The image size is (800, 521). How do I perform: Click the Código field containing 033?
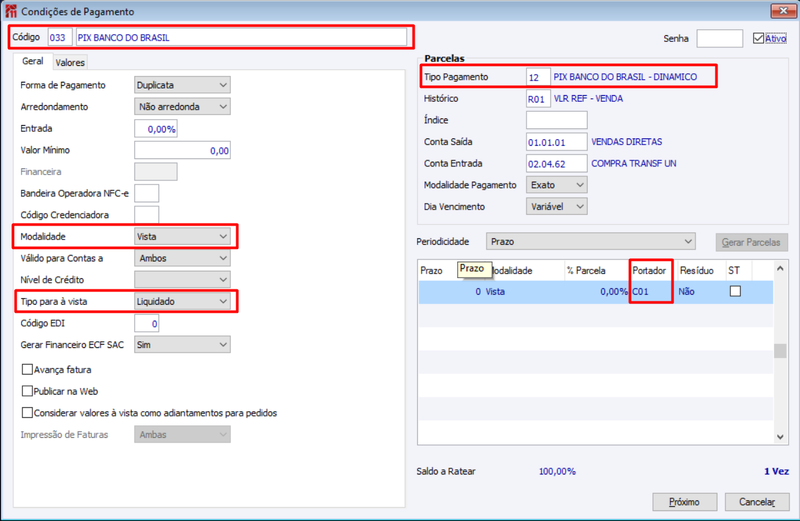[60, 38]
